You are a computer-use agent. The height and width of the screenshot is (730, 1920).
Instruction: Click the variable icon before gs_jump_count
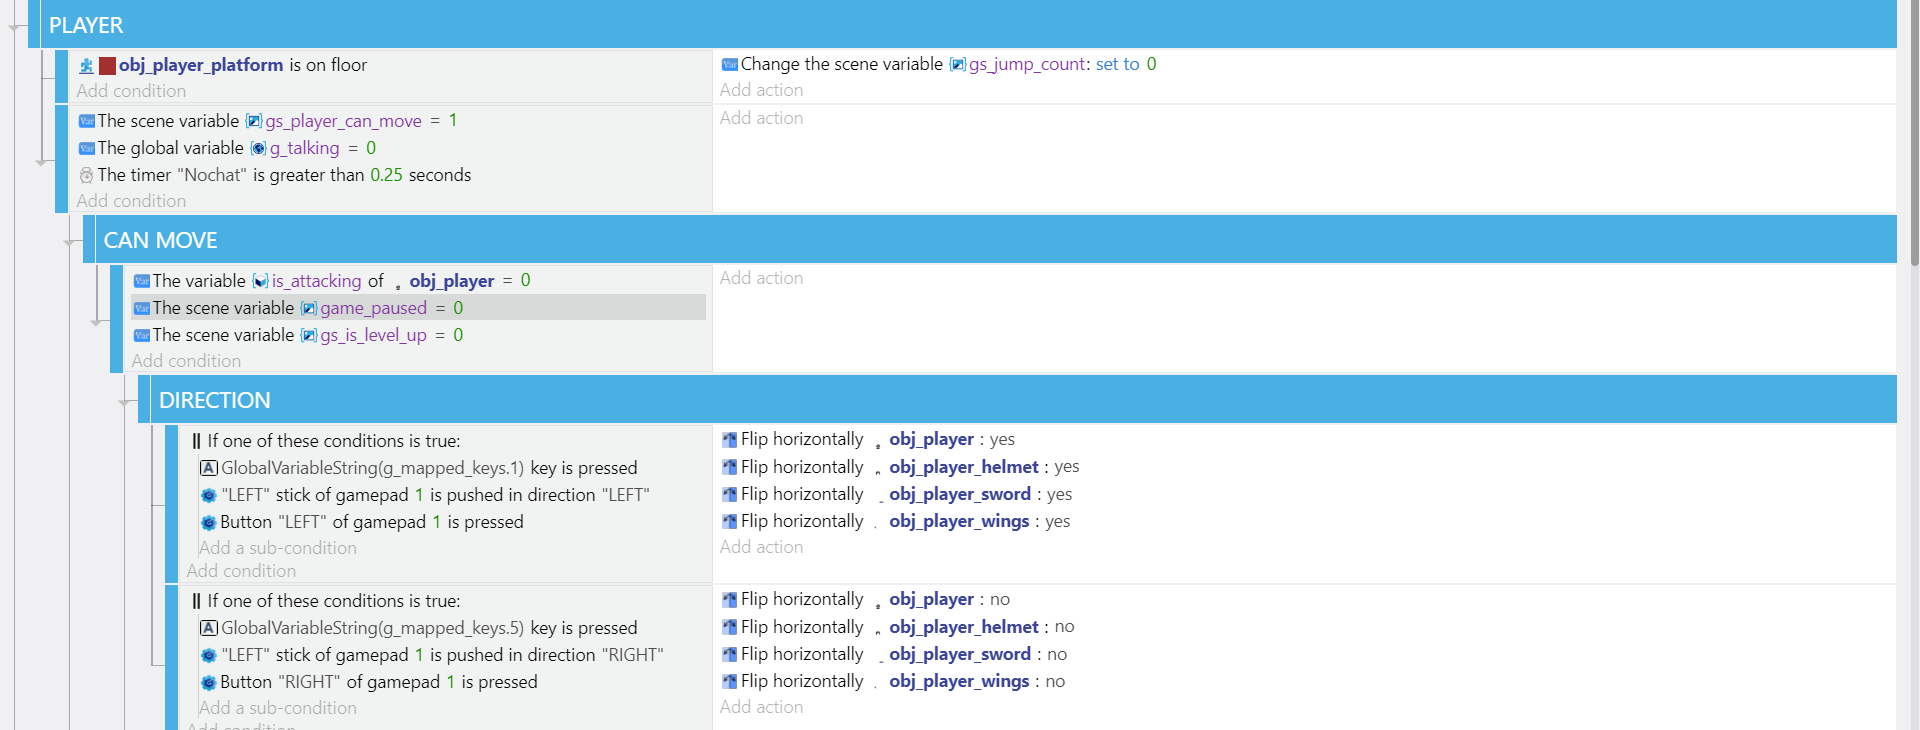pyautogui.click(x=957, y=65)
